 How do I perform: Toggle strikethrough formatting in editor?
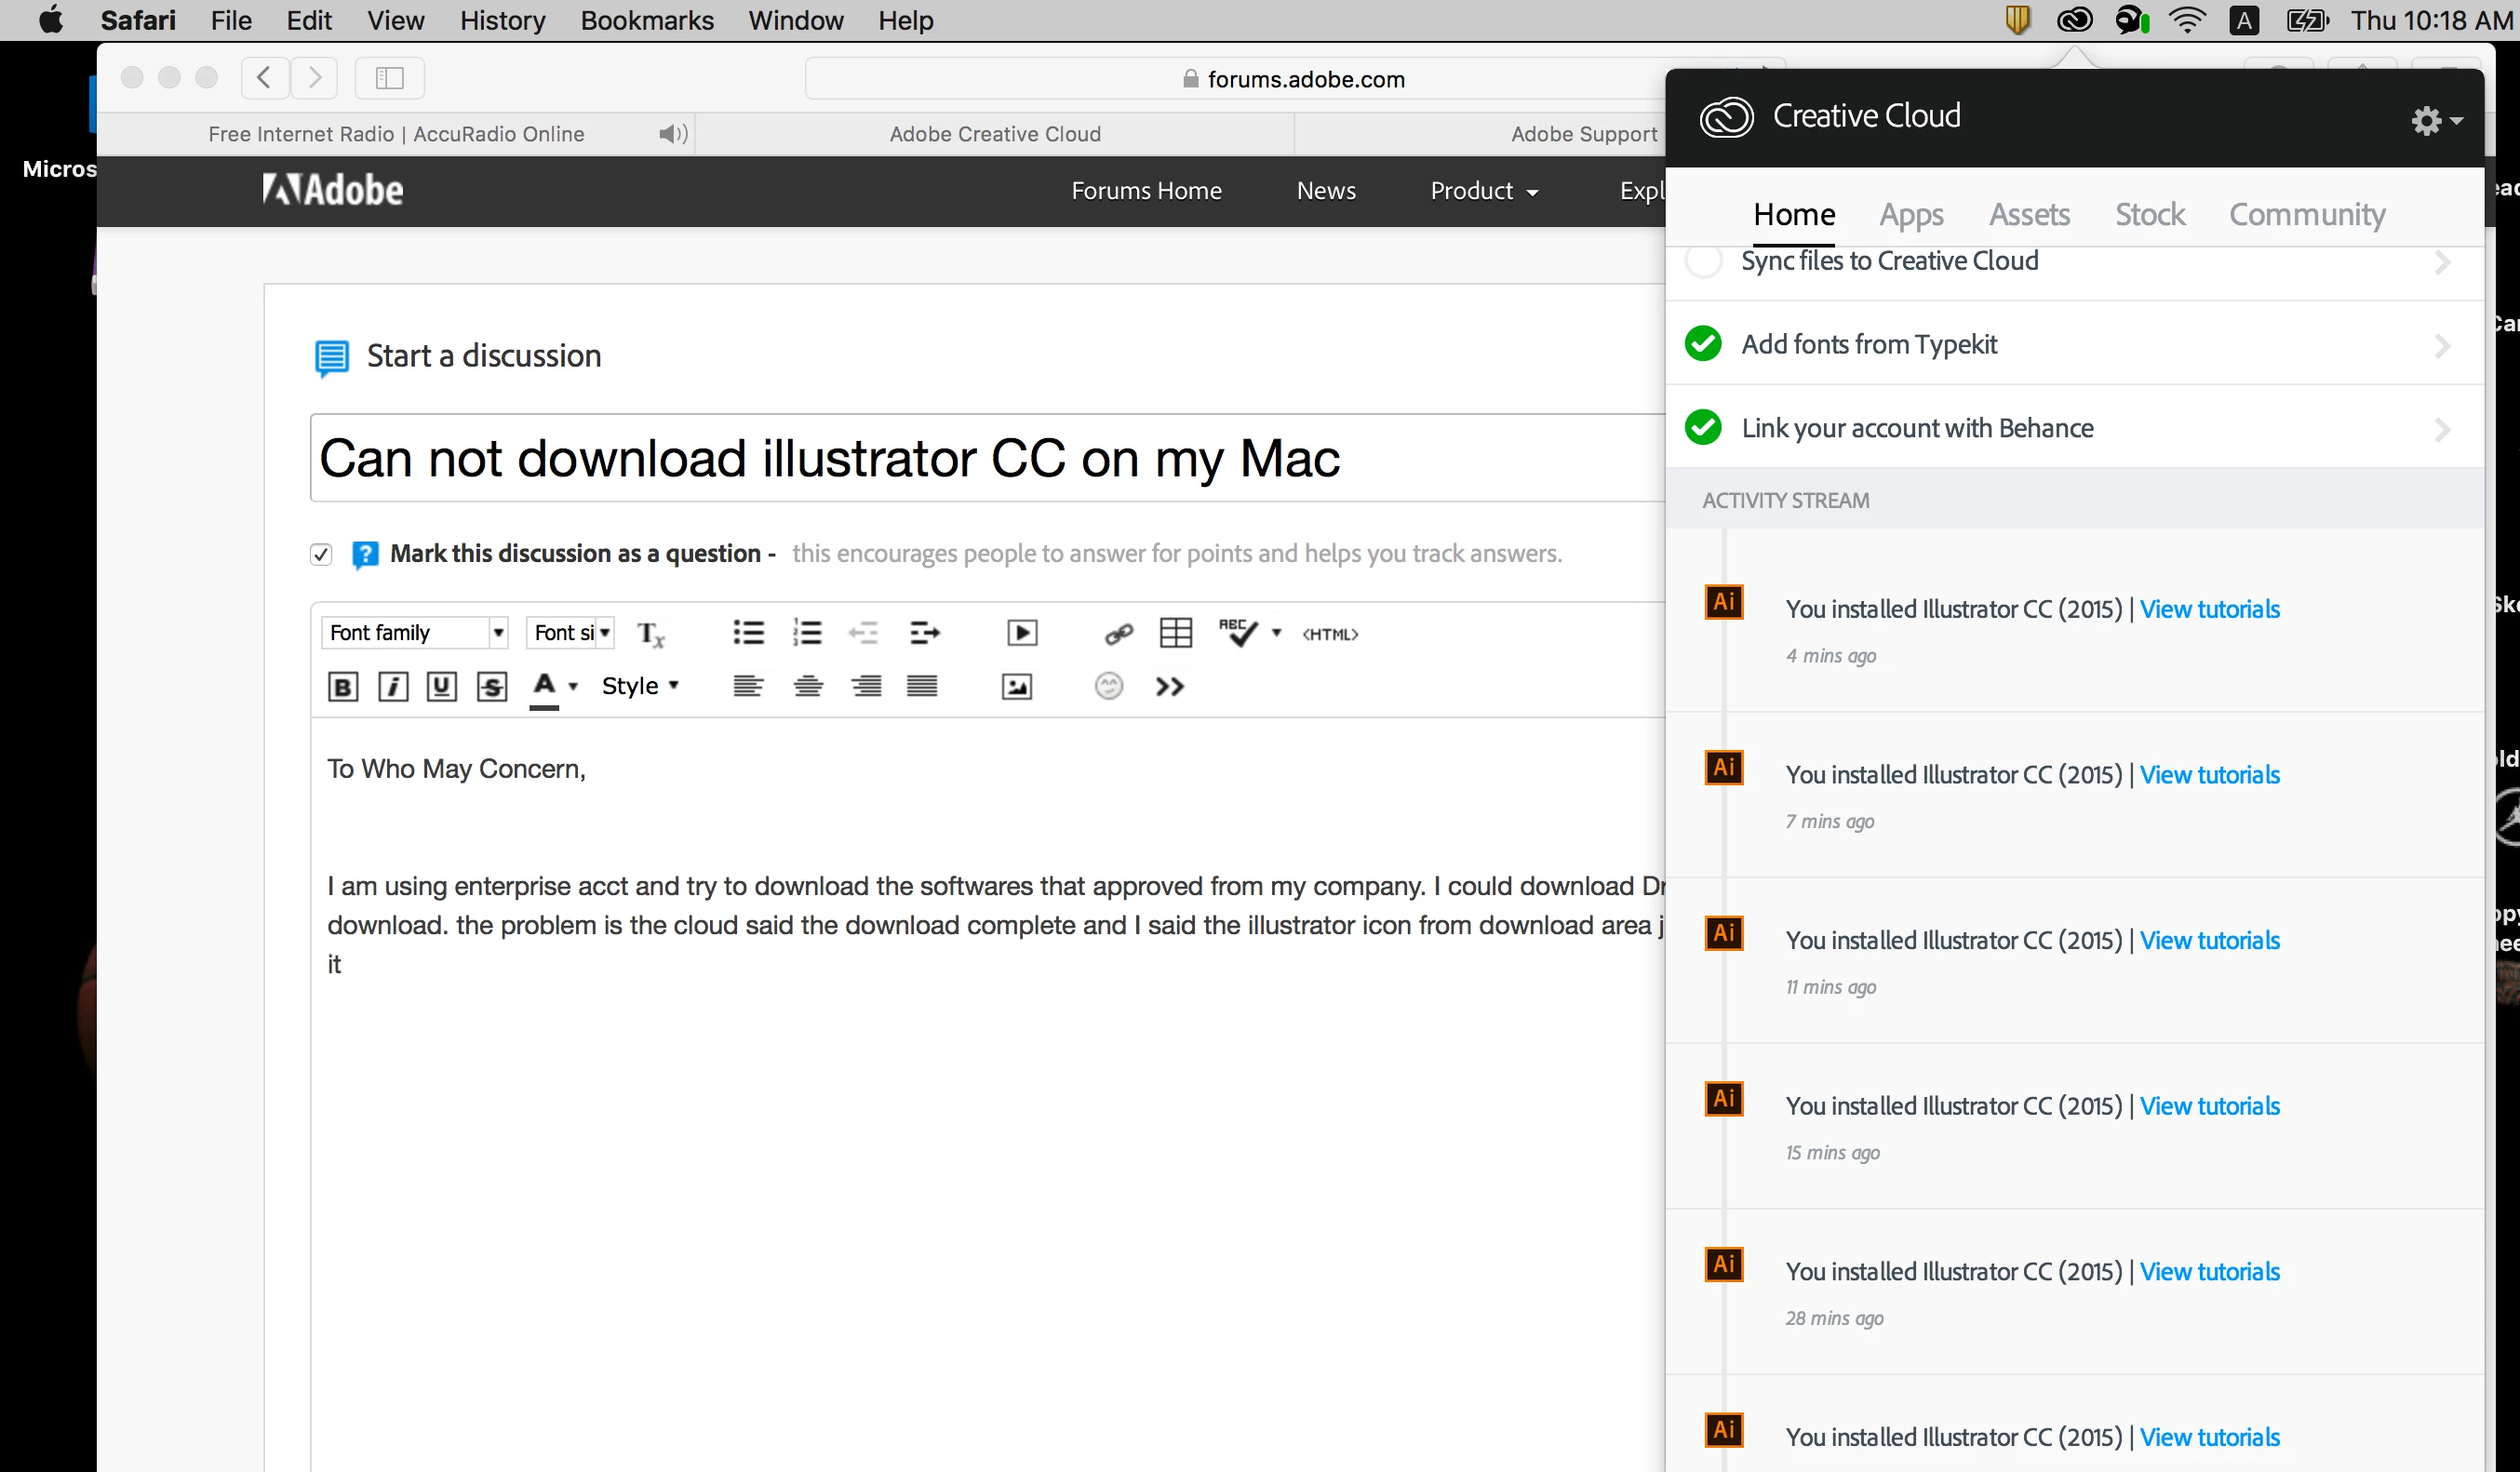tap(491, 686)
